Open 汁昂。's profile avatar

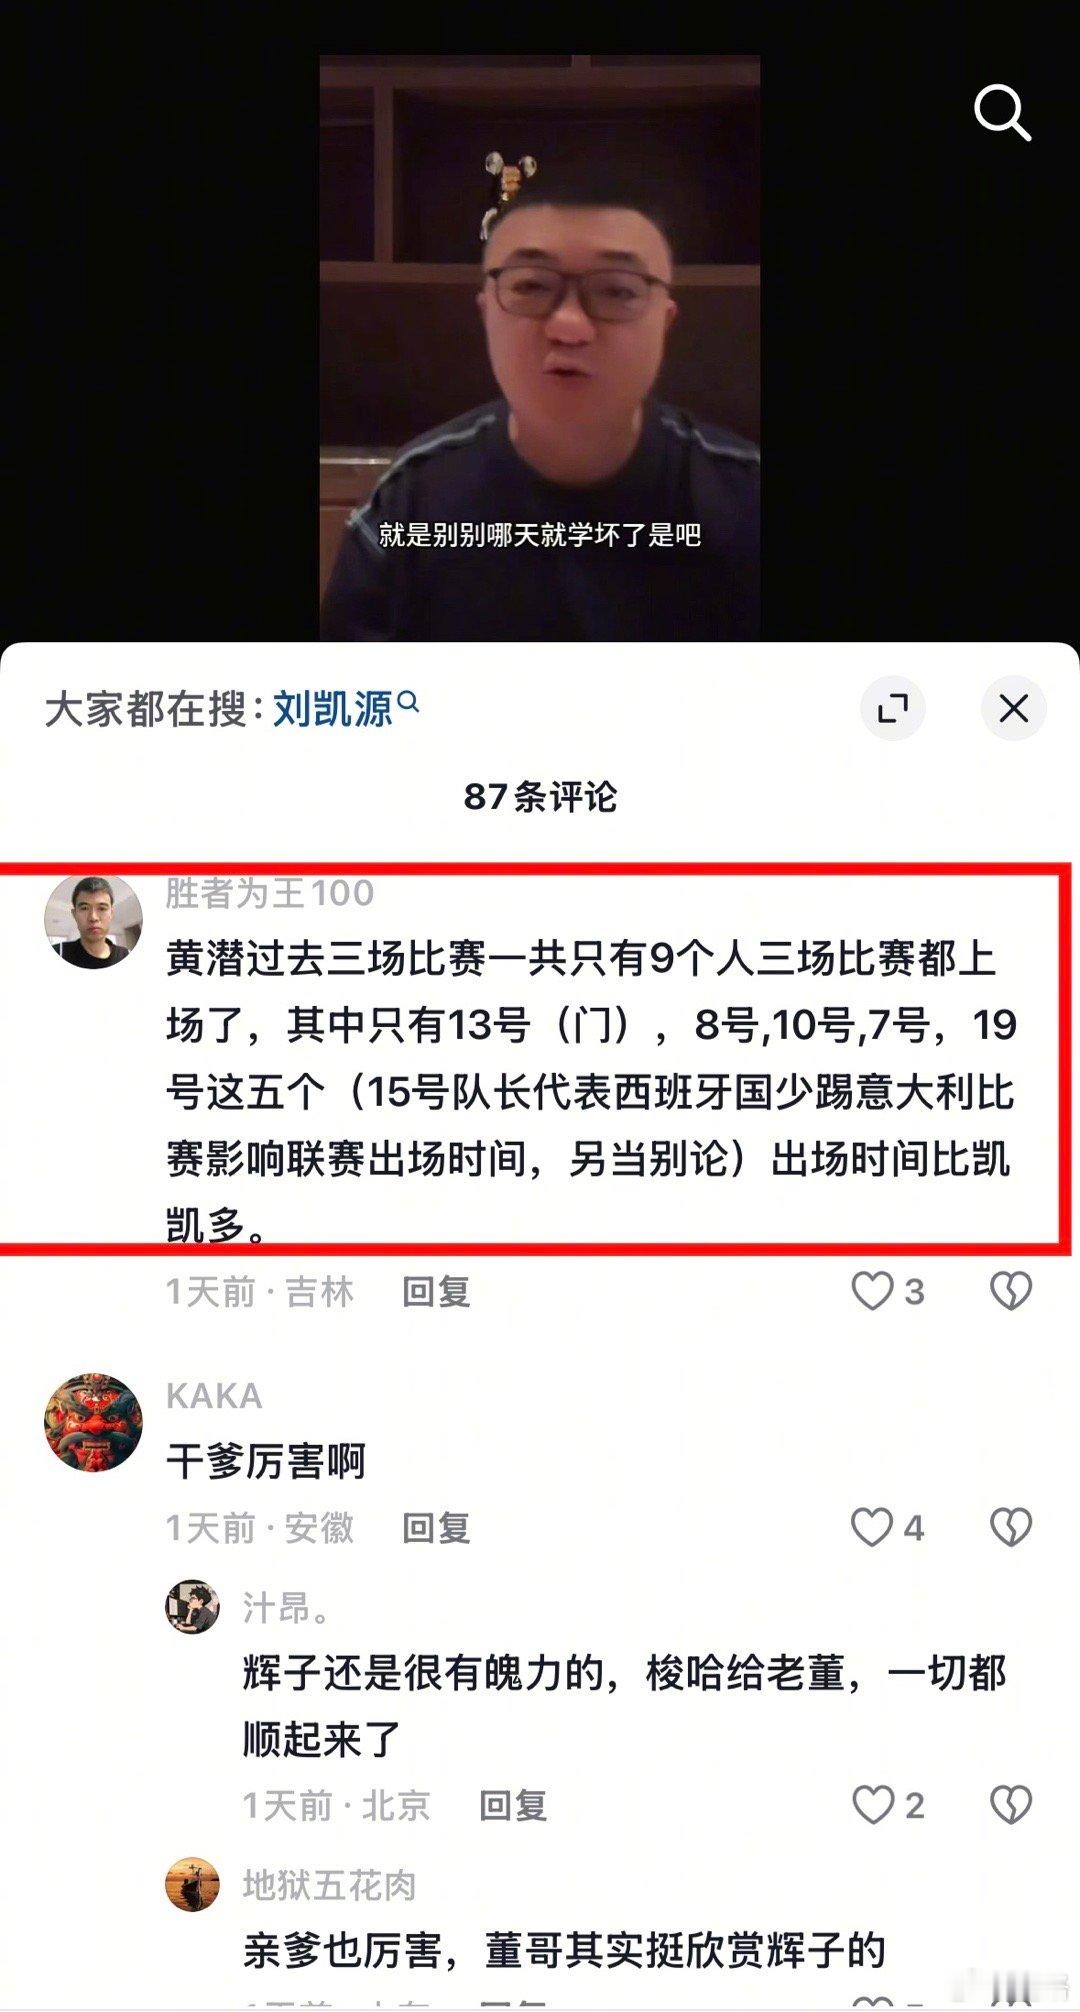192,1607
